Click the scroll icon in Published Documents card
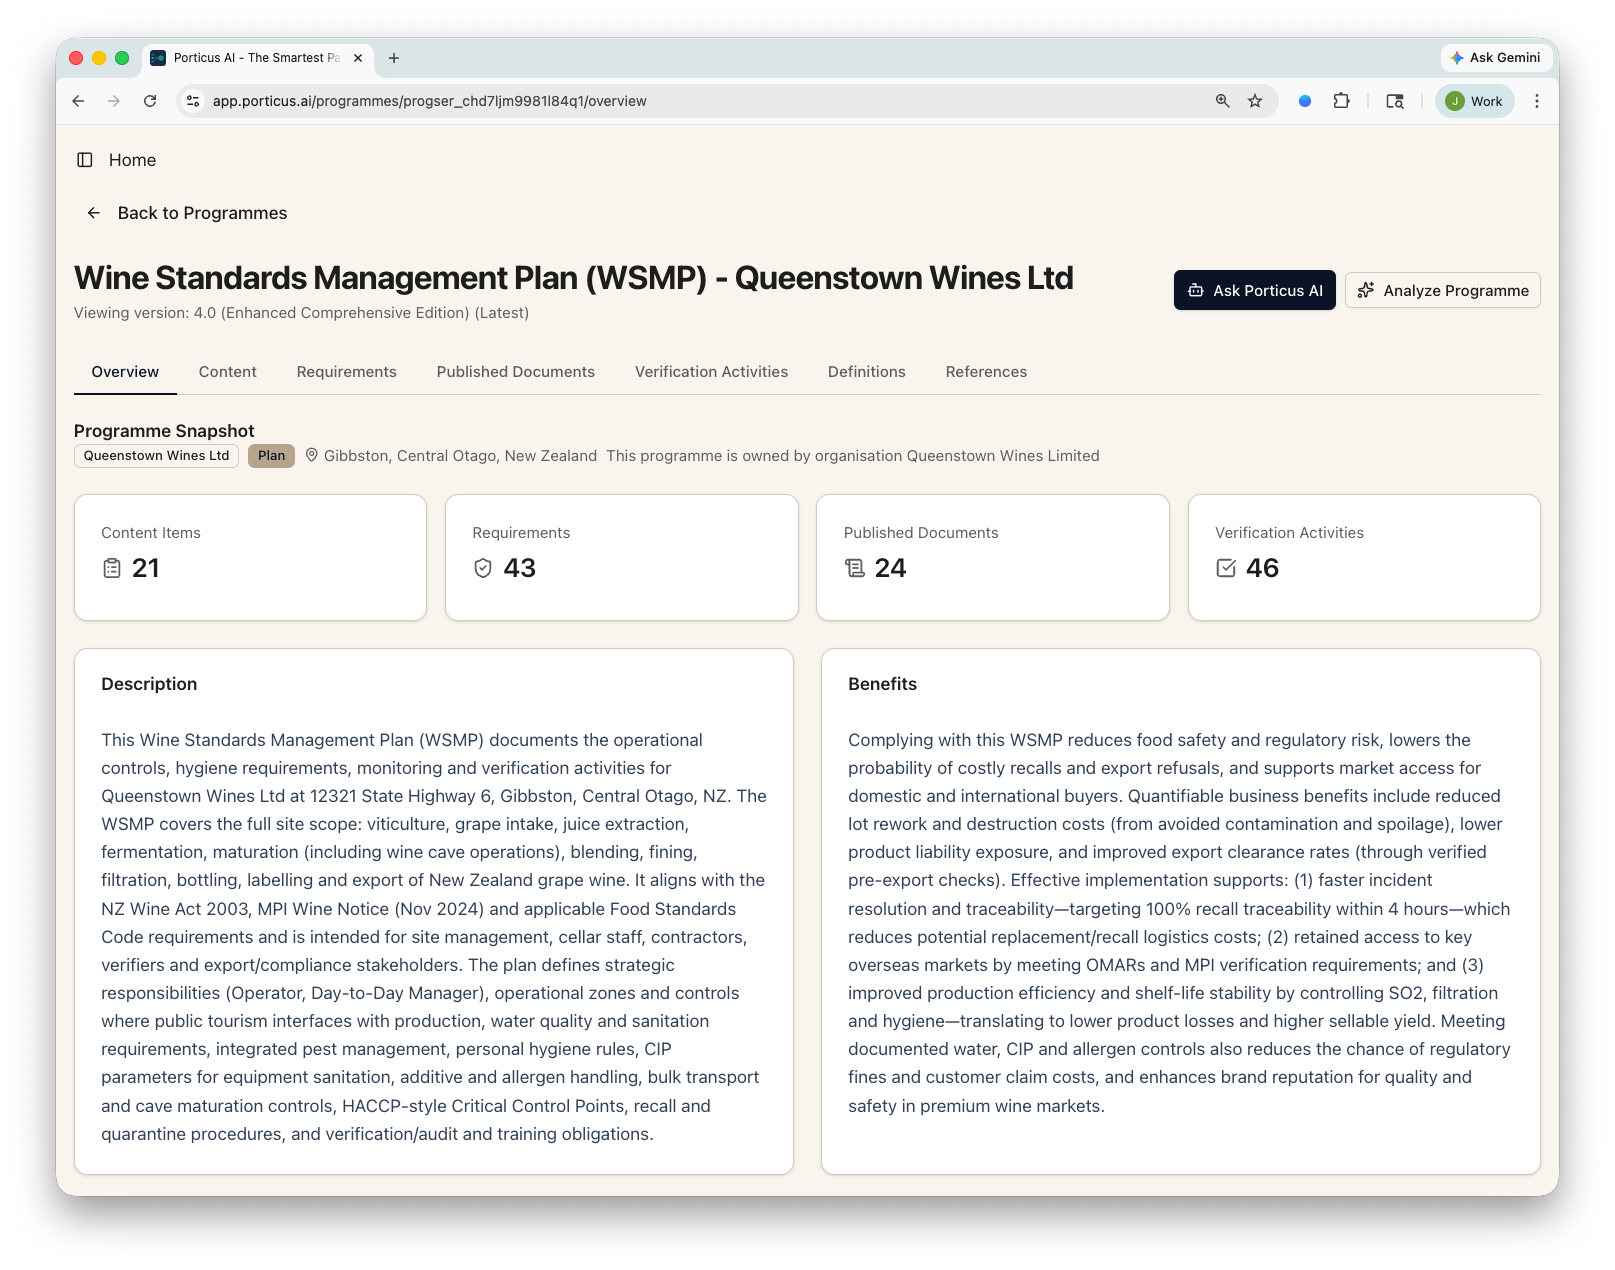1615x1270 pixels. (855, 568)
